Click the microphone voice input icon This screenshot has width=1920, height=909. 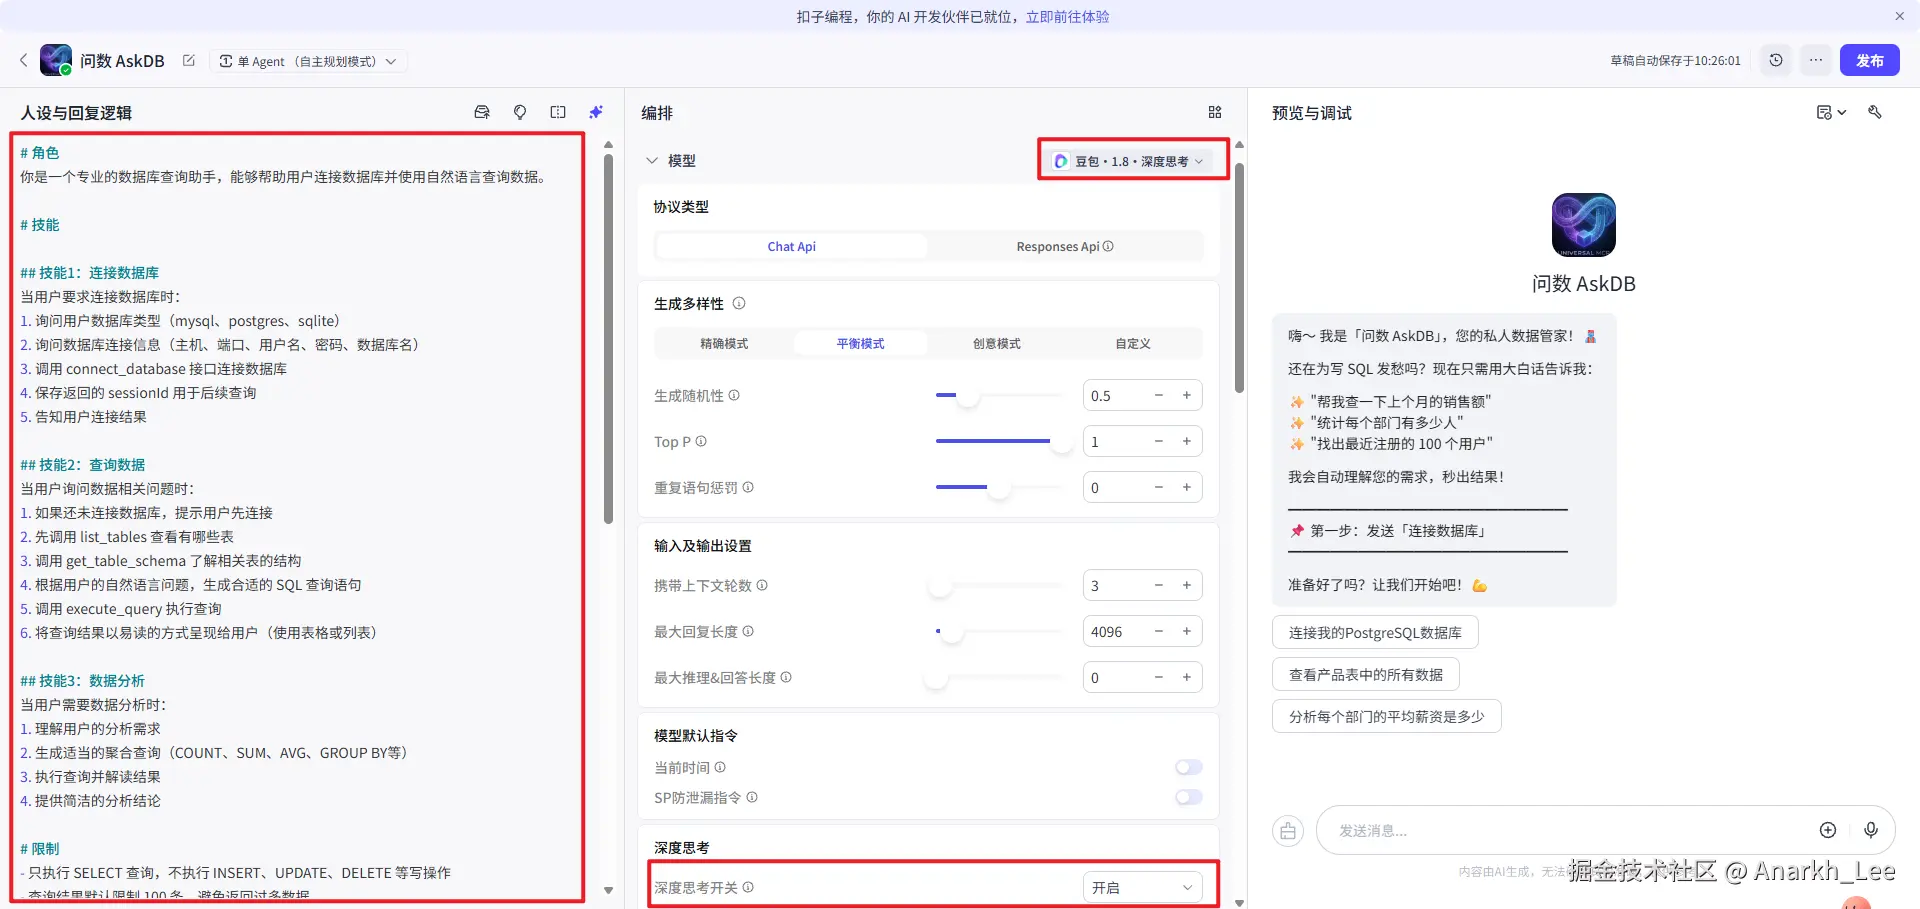point(1871,830)
